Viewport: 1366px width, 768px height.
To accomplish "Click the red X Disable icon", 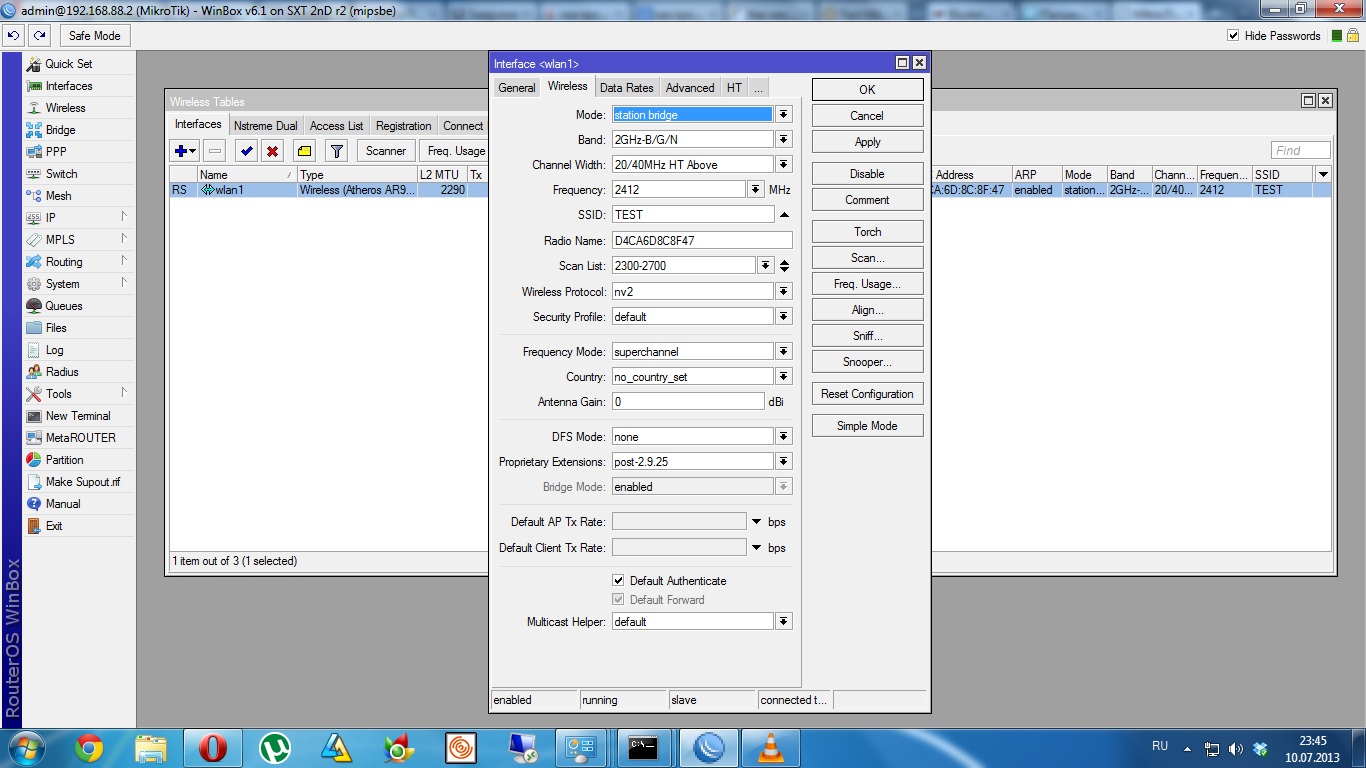I will (x=272, y=151).
